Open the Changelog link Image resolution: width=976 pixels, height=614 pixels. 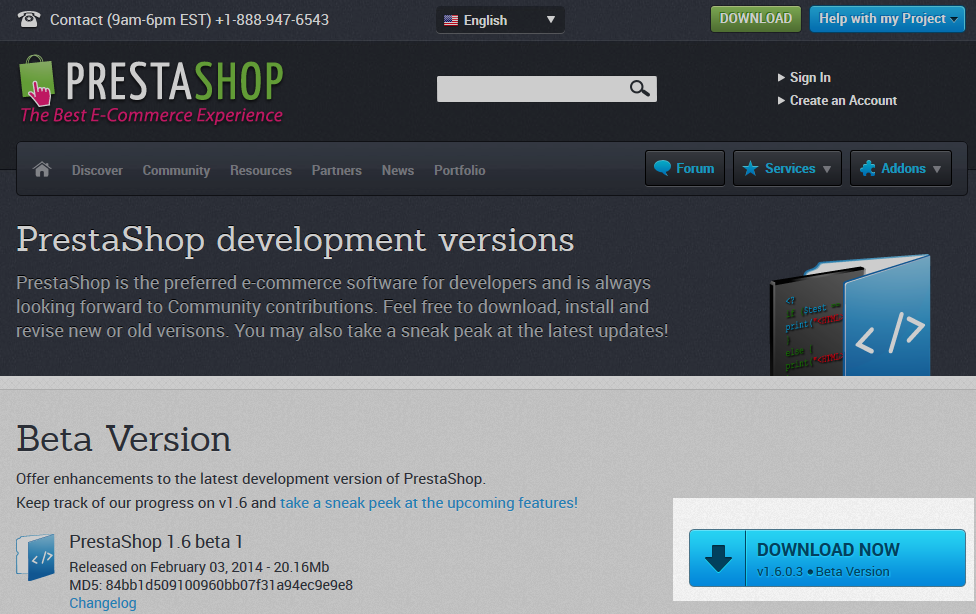[x=103, y=603]
